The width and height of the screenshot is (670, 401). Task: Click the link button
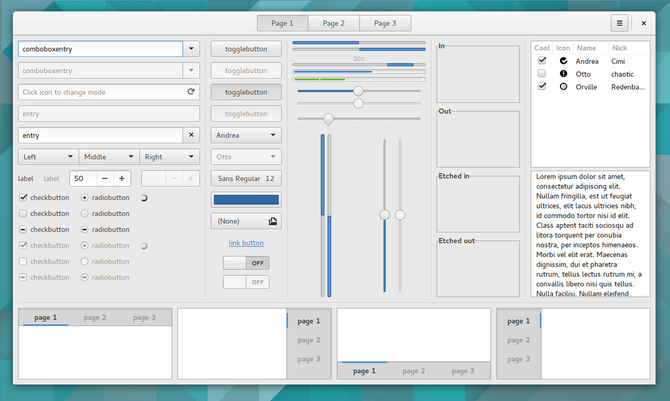click(246, 243)
